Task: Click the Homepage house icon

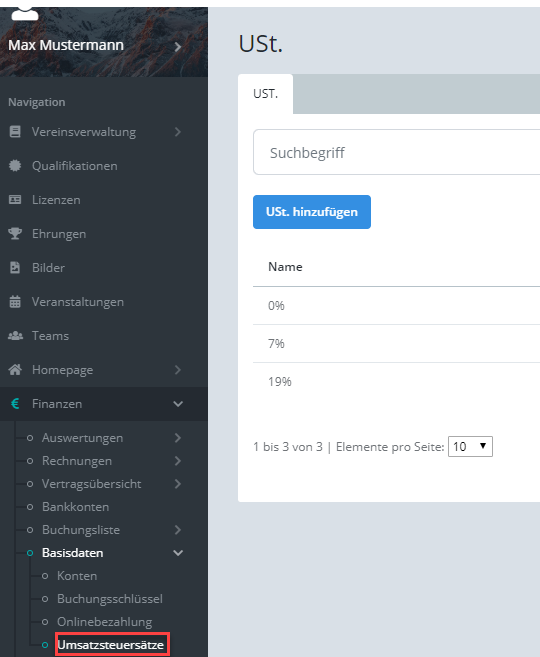Action: click(x=16, y=370)
